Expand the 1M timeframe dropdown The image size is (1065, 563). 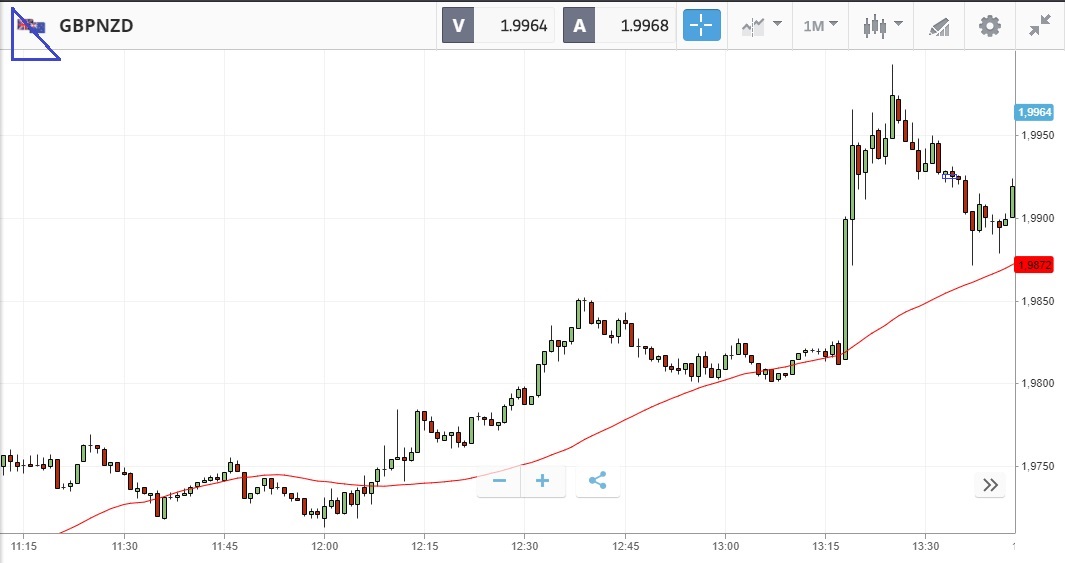(x=820, y=25)
